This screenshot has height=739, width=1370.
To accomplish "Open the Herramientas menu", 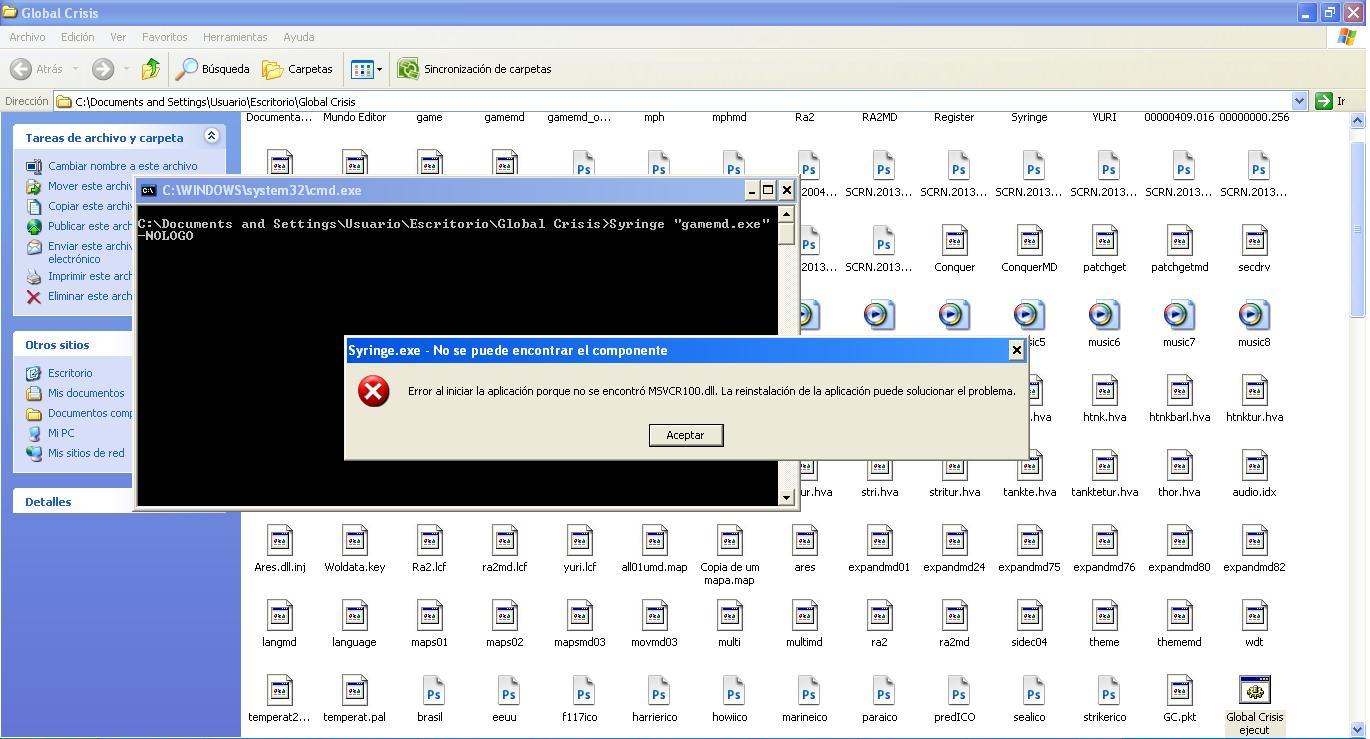I will [x=235, y=37].
